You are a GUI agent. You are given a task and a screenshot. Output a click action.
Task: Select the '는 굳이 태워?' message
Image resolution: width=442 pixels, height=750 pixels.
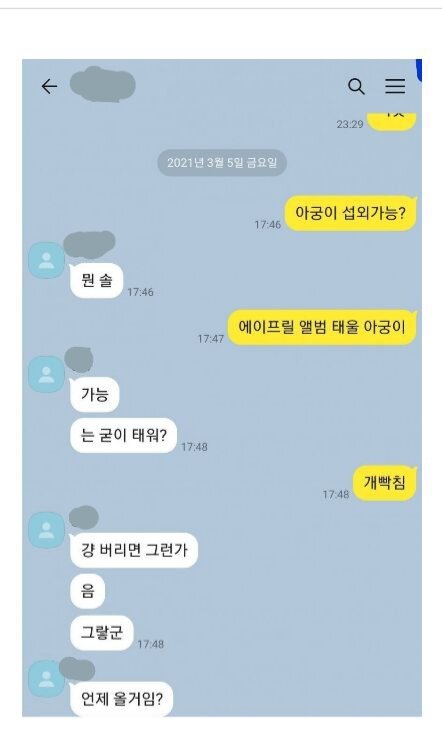123,435
